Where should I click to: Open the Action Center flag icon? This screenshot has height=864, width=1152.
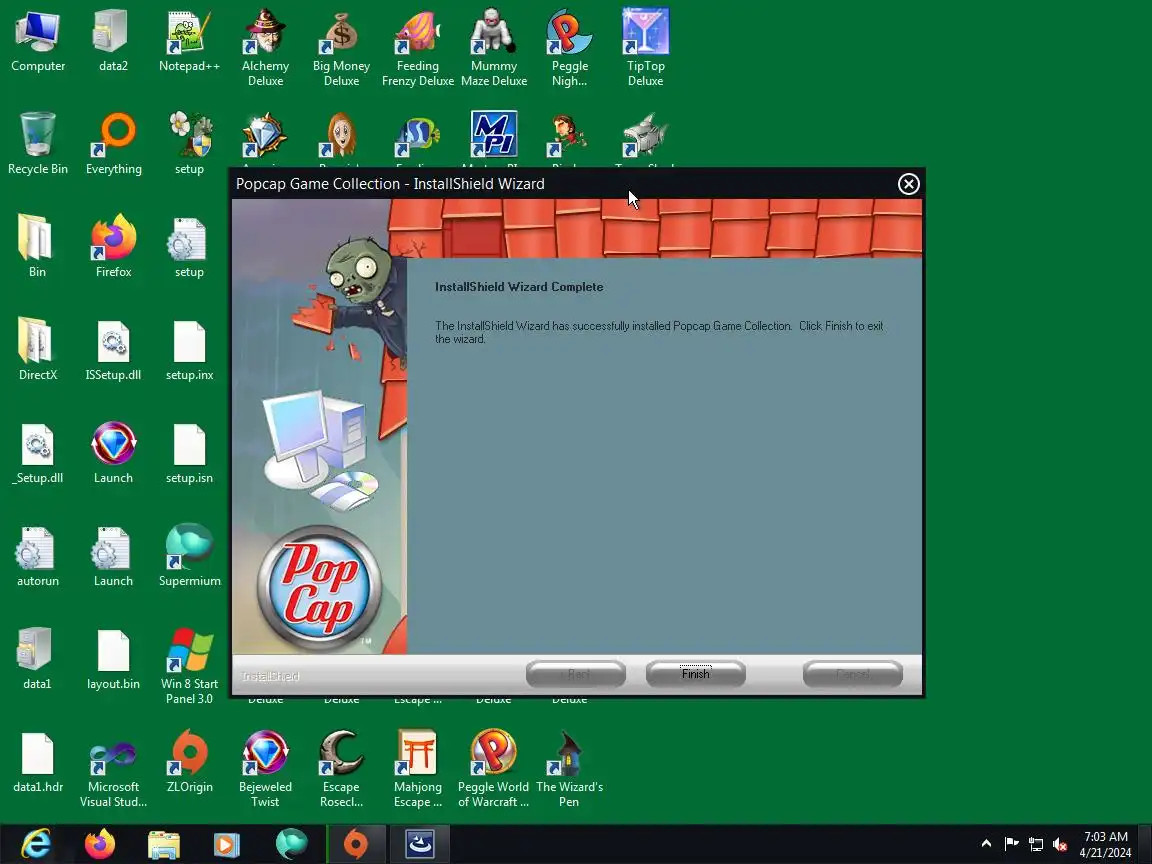(1011, 843)
